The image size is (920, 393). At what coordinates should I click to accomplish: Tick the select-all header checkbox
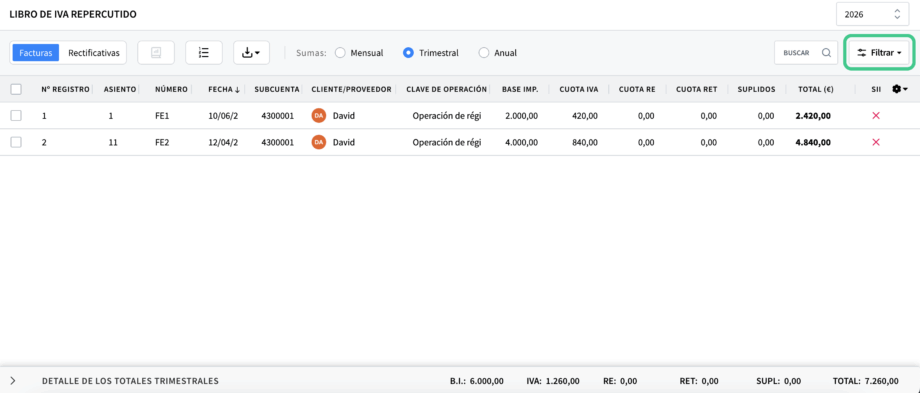click(16, 89)
